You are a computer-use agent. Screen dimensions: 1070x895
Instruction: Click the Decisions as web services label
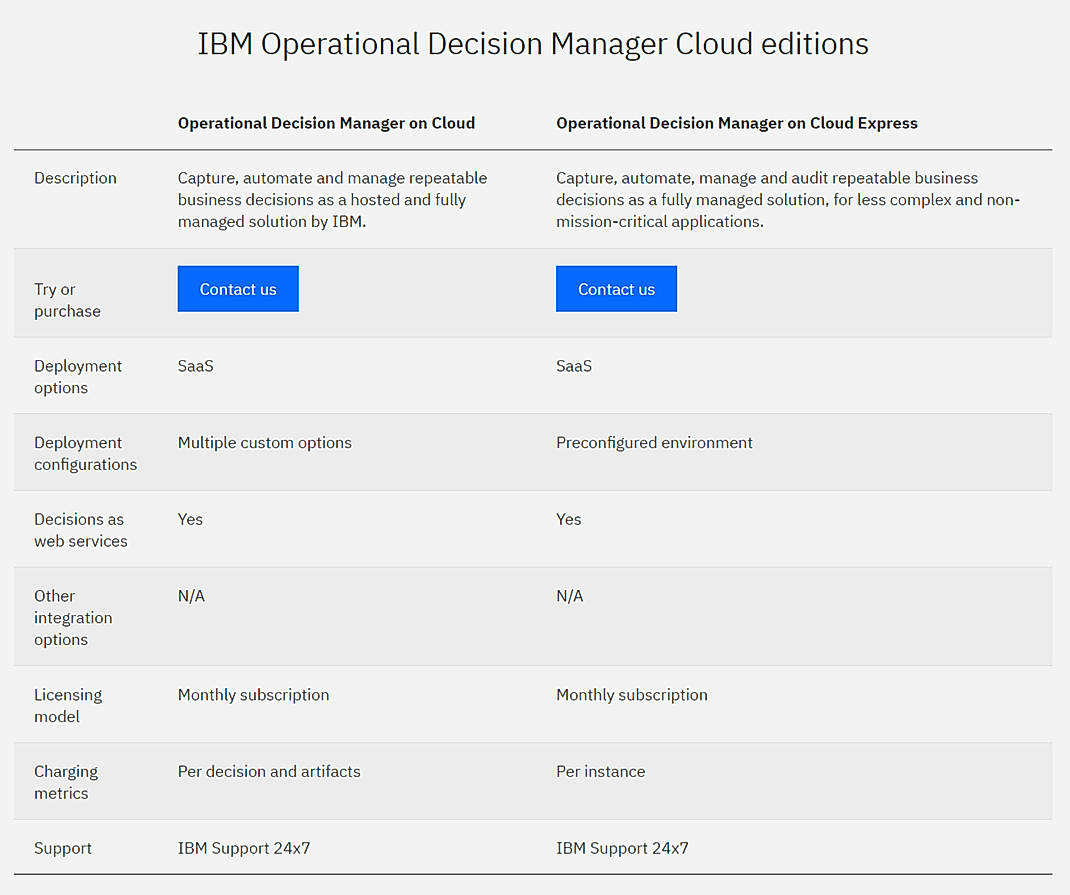[x=81, y=530]
